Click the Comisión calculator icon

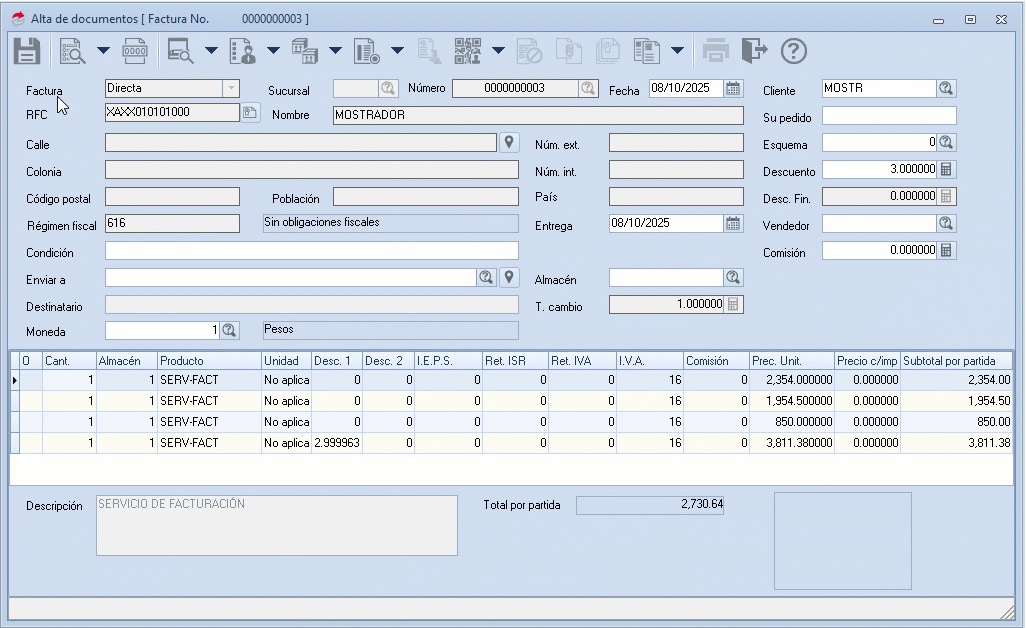pos(946,251)
